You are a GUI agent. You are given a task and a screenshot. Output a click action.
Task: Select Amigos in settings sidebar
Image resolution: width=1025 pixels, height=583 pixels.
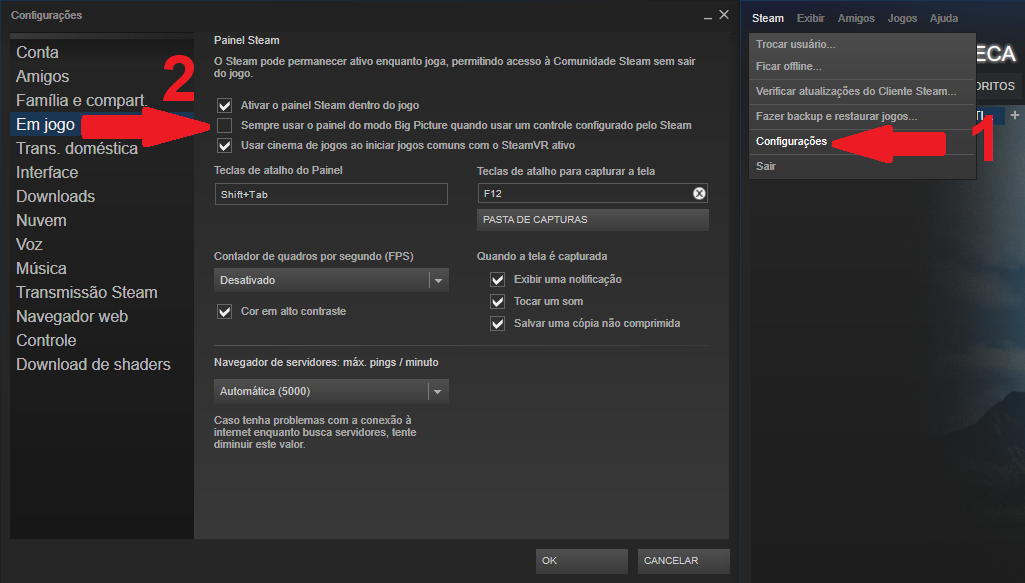(x=102, y=76)
